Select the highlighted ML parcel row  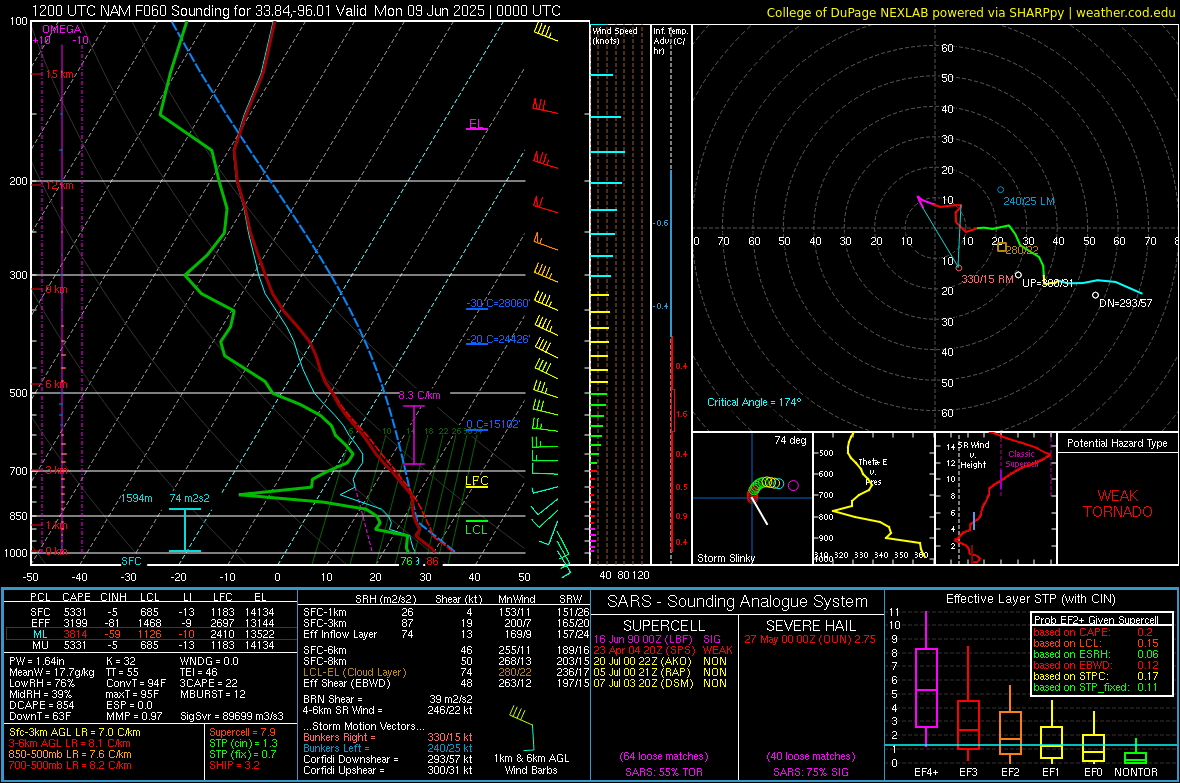coord(152,634)
